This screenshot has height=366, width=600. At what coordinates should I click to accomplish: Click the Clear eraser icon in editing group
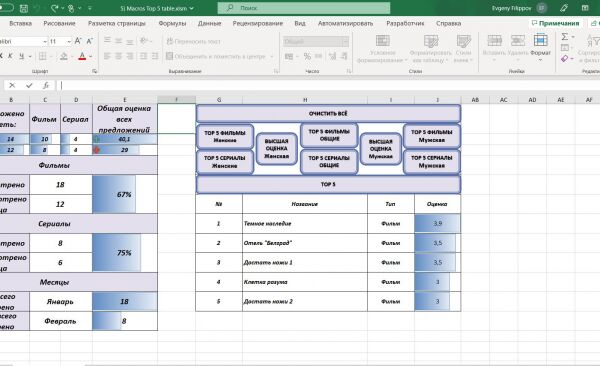click(x=564, y=59)
